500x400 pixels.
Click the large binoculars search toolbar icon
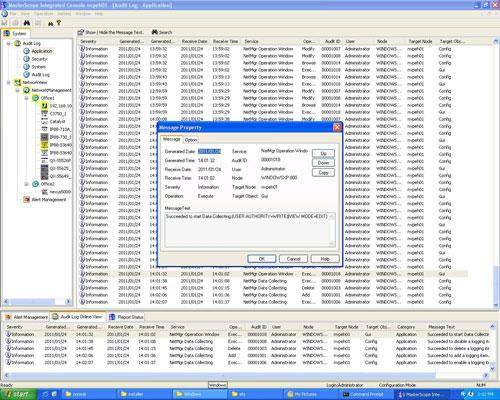point(27,23)
